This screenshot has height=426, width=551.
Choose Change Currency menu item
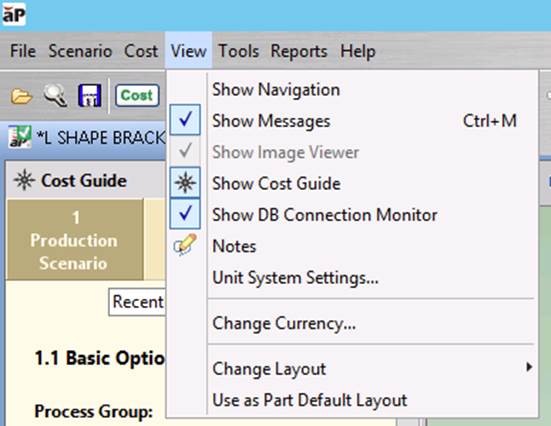(352, 323)
